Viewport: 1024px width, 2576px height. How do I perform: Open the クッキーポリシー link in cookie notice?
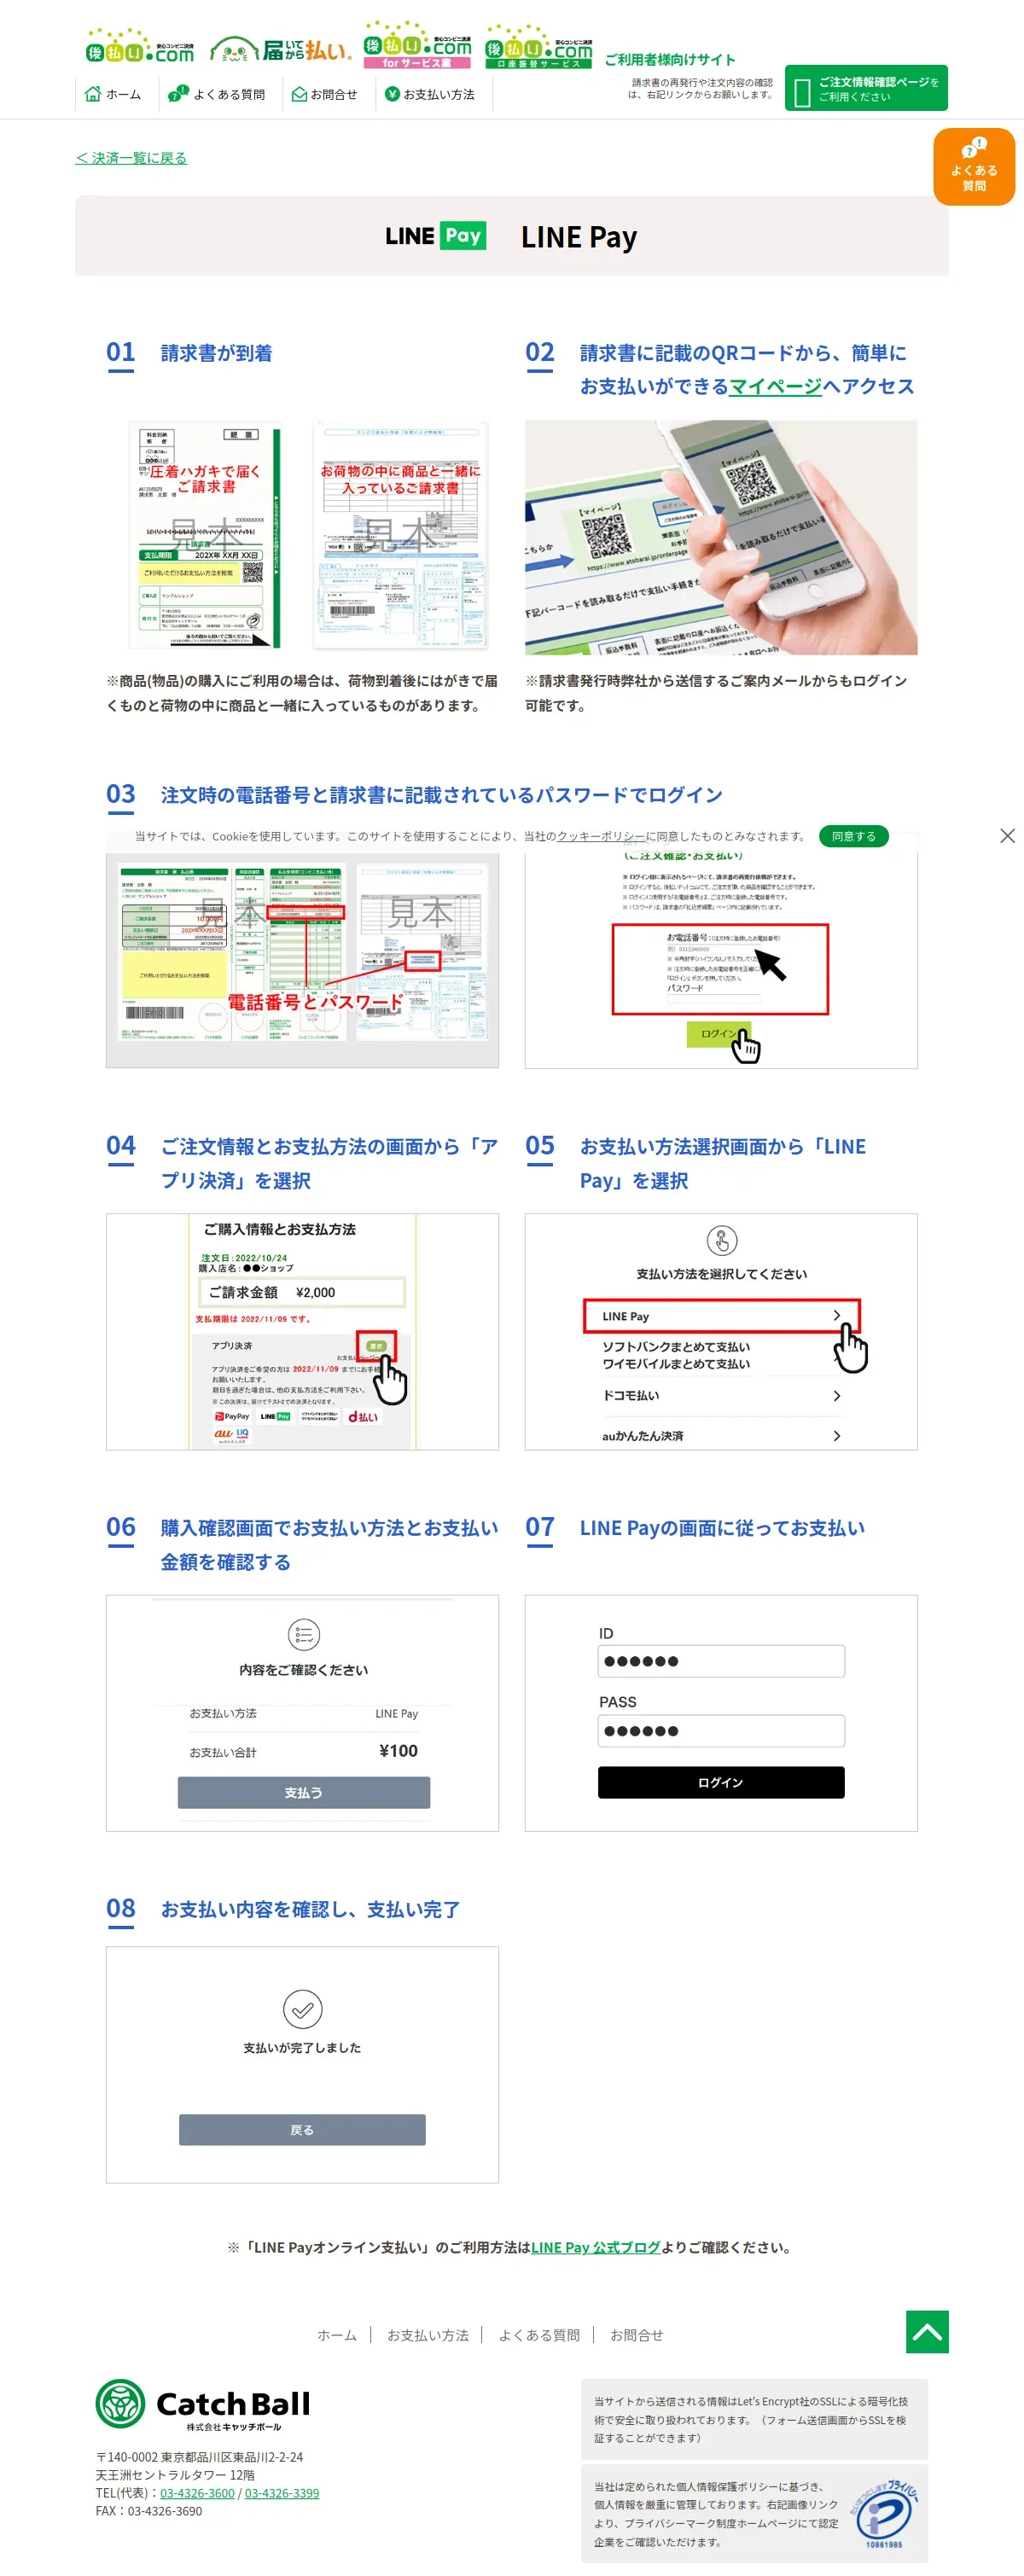click(x=601, y=836)
